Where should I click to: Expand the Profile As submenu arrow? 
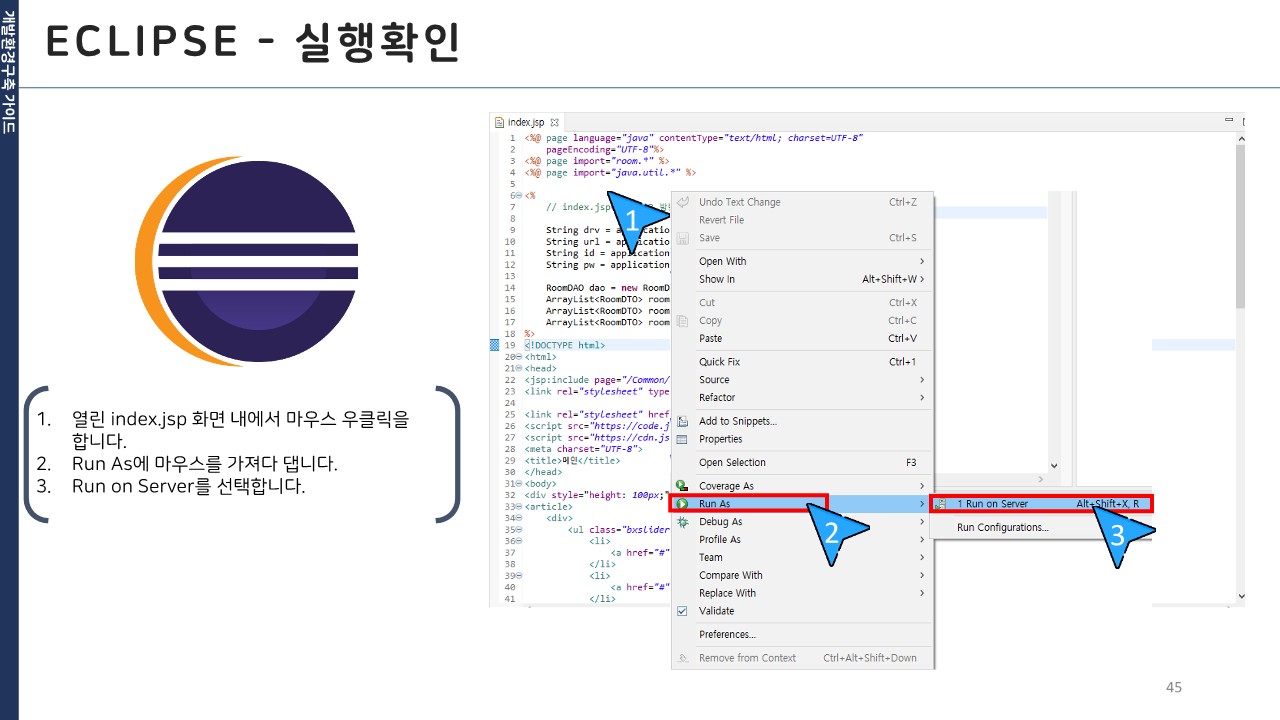[x=922, y=540]
